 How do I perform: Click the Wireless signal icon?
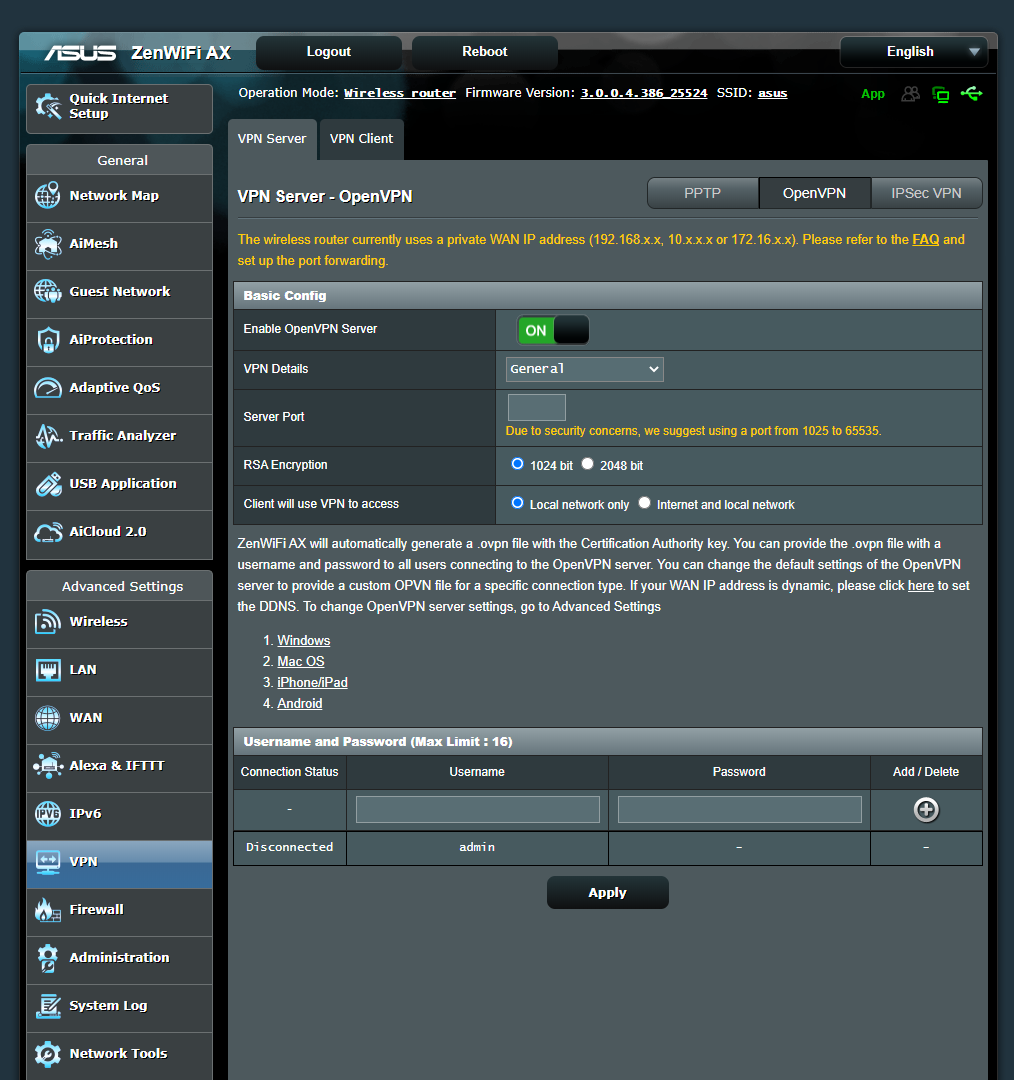48,621
